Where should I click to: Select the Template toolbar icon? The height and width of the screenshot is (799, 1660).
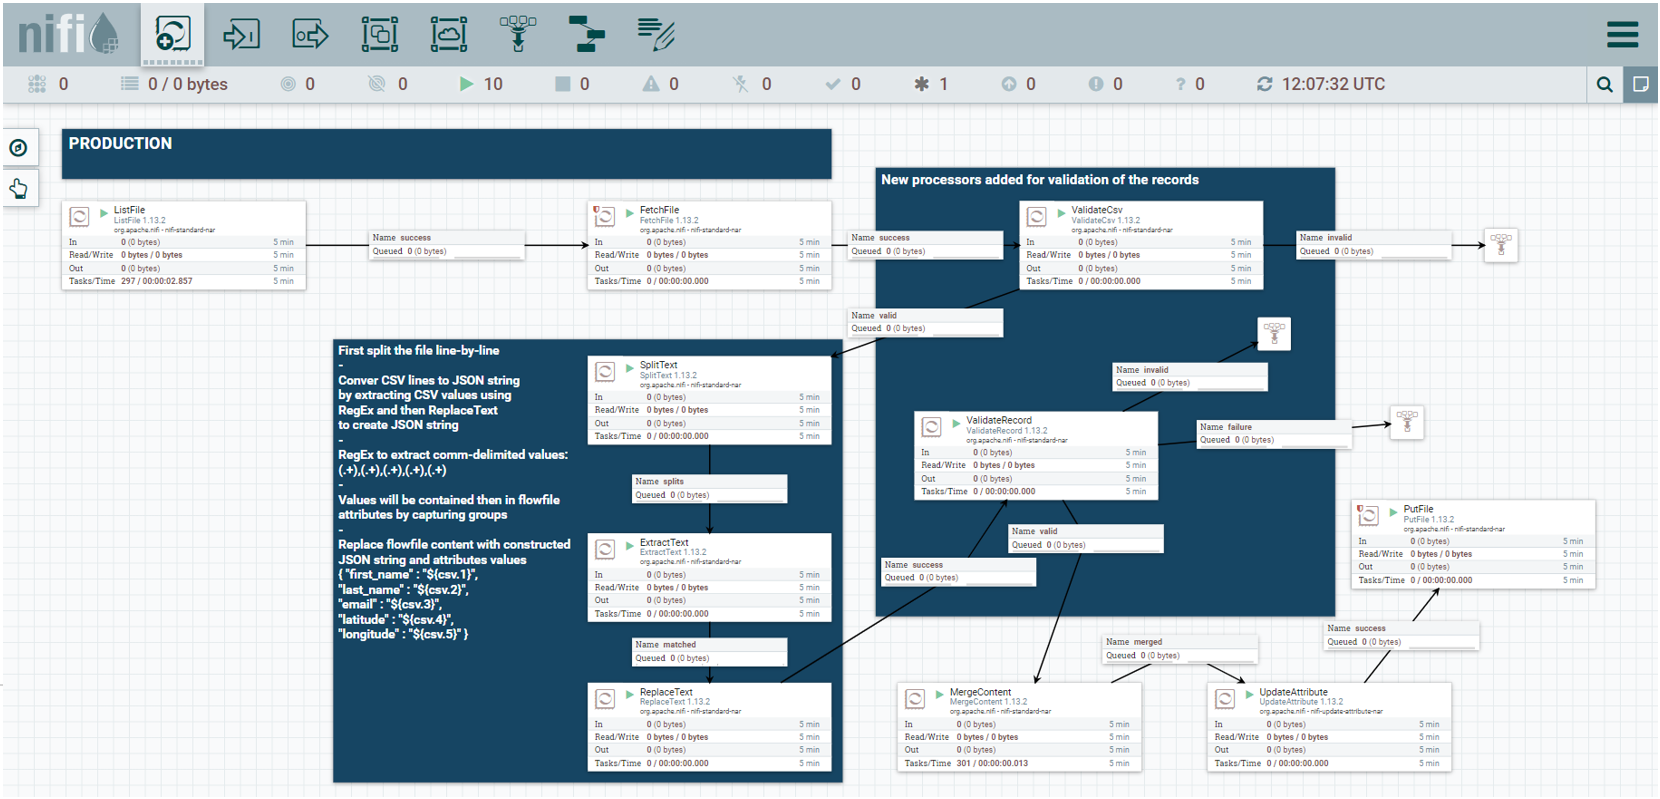tap(587, 34)
